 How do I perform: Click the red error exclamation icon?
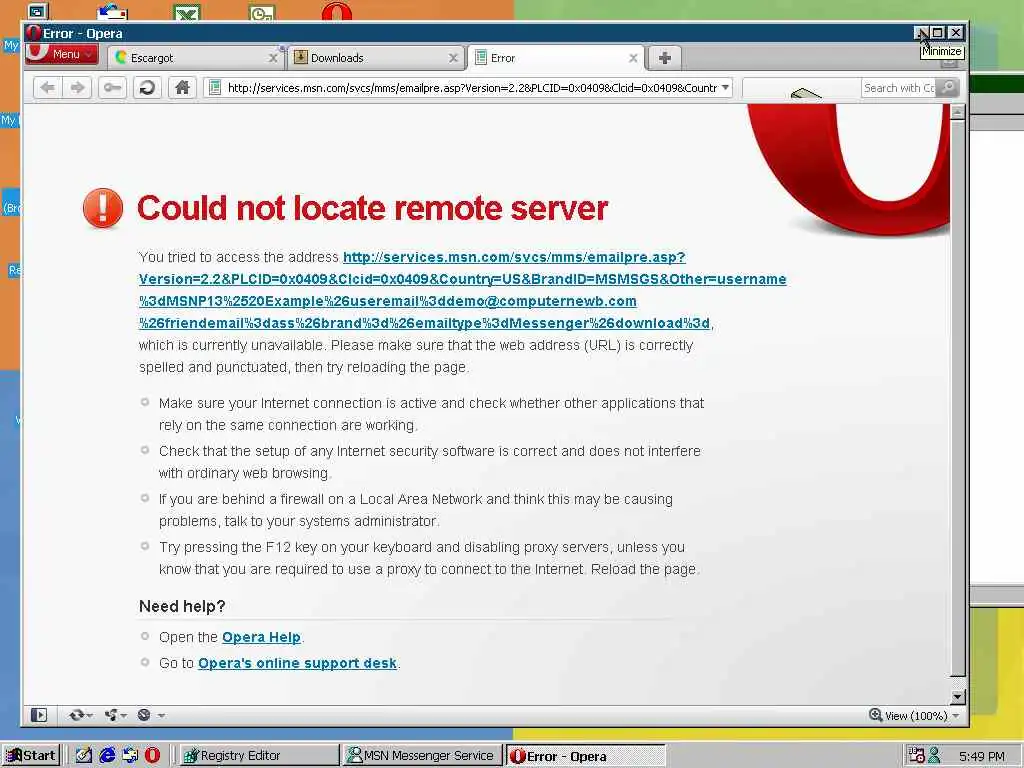coord(103,208)
